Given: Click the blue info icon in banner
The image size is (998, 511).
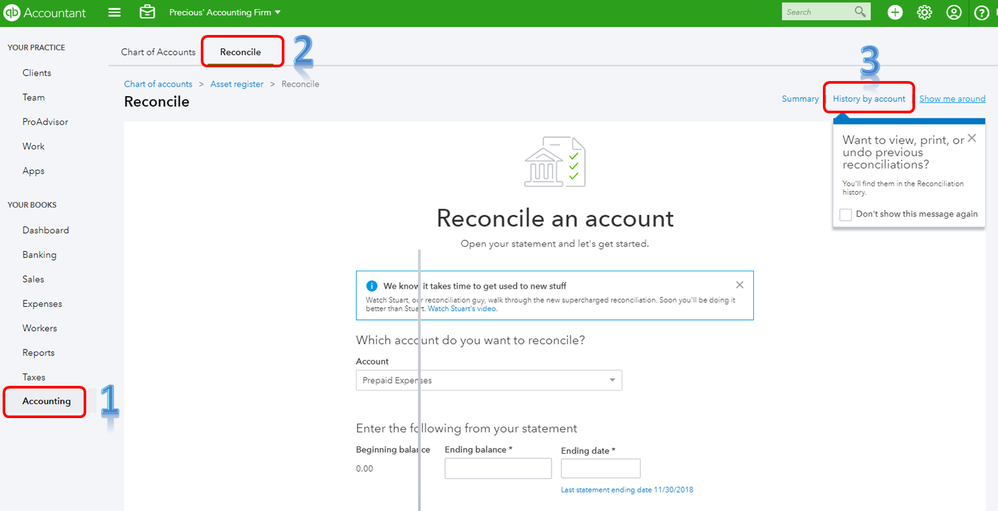Looking at the screenshot, I should (372, 286).
